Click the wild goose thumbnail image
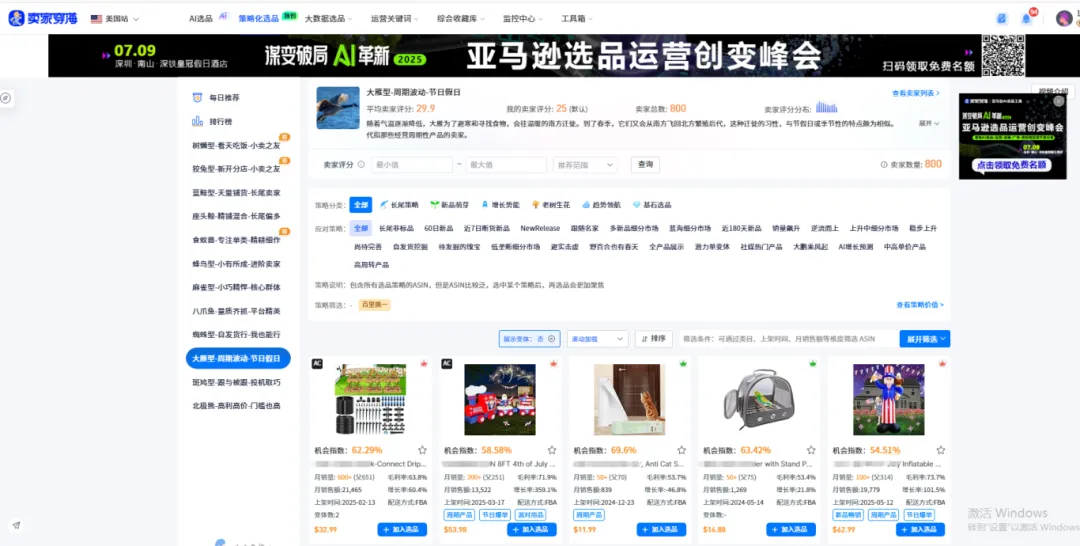The width and height of the screenshot is (1080, 546). pos(338,107)
